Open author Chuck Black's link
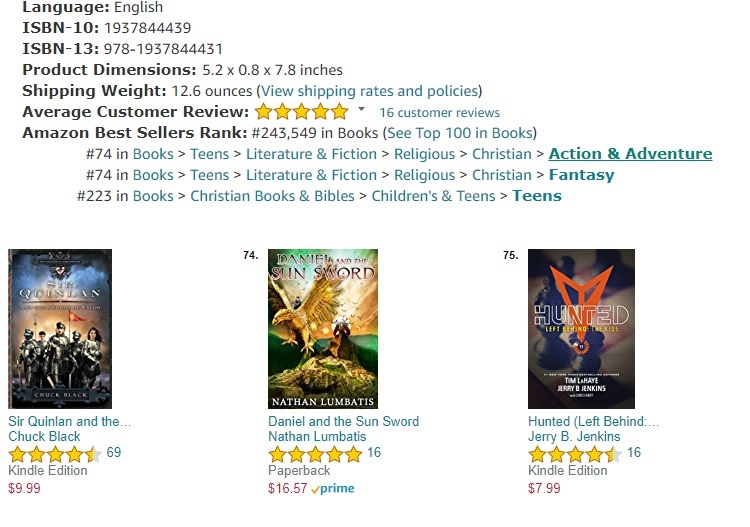 (x=47, y=437)
